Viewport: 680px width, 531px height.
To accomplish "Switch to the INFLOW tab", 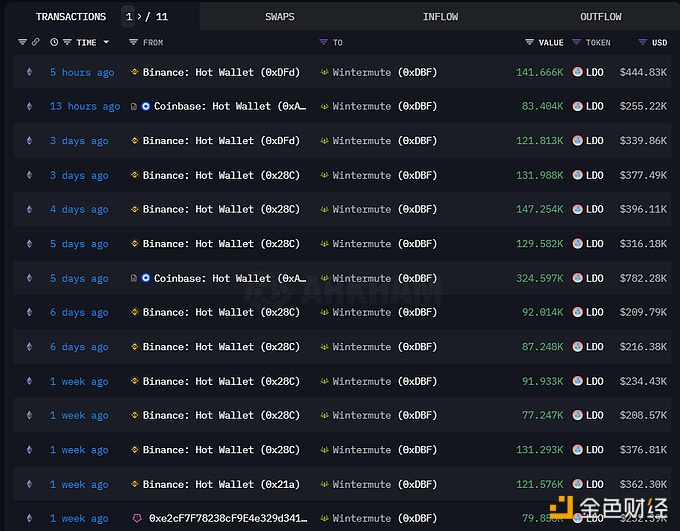I will coord(440,17).
